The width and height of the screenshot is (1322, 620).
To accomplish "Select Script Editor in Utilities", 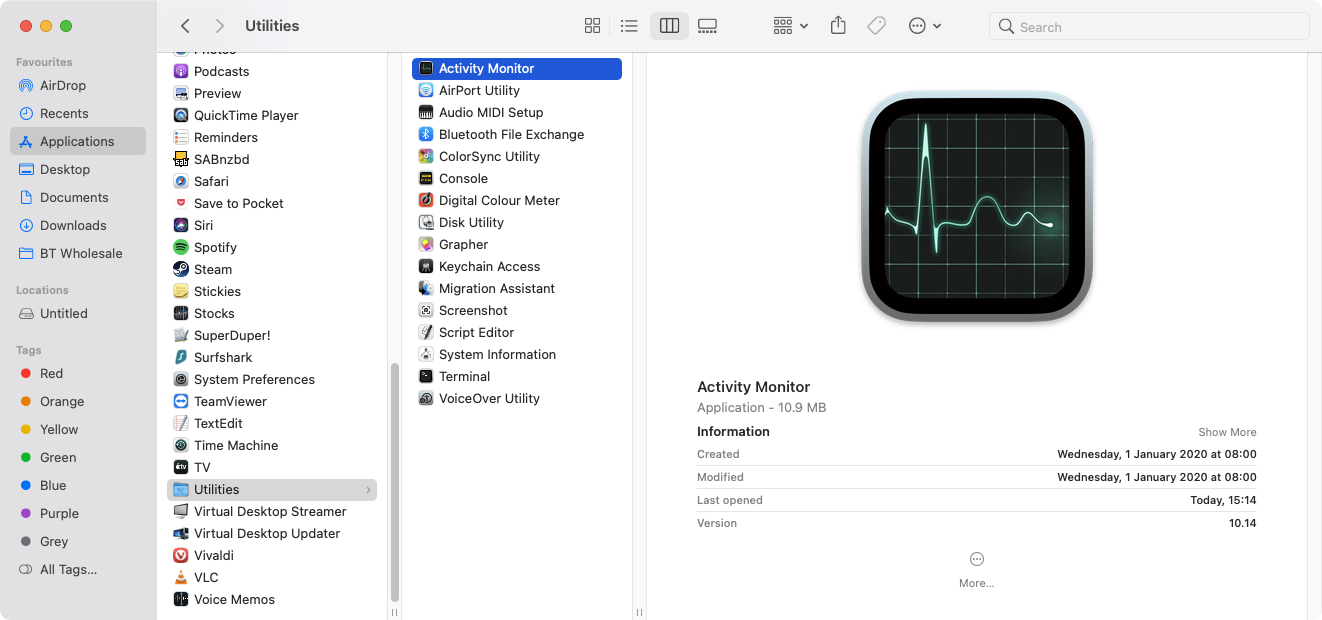I will [x=517, y=332].
